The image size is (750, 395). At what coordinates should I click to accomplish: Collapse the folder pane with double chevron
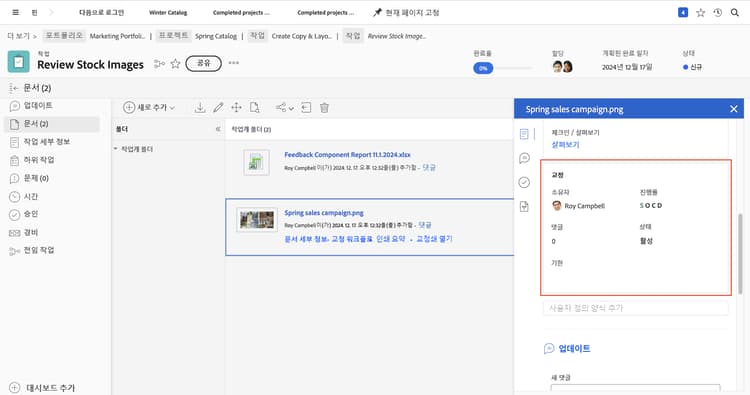tap(218, 129)
